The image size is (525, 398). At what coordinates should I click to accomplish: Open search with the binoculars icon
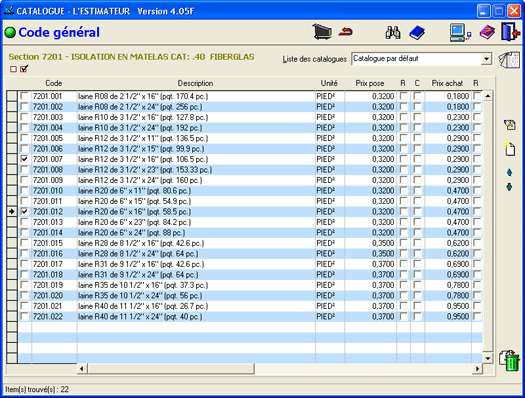pos(393,32)
